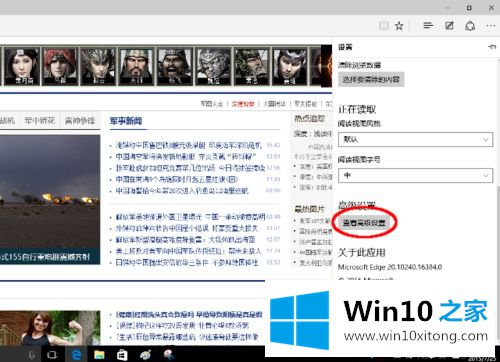Expand the 阅读视图风格 dropdown showing 默认
The height and width of the screenshot is (362, 500).
(x=415, y=139)
